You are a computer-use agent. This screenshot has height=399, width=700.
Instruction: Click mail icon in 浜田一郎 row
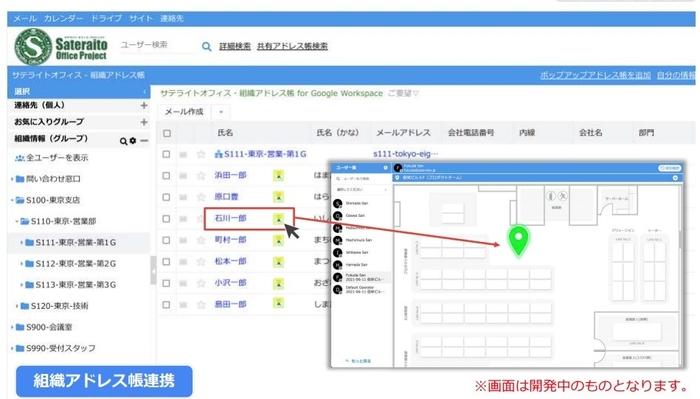pos(183,176)
